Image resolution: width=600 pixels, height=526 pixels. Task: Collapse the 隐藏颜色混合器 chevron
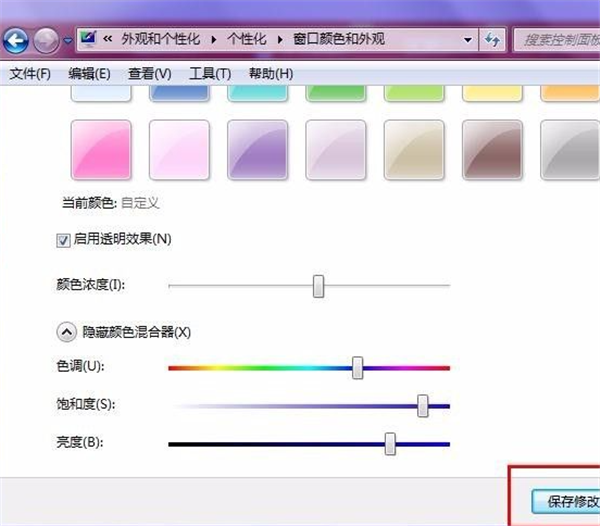(x=67, y=331)
